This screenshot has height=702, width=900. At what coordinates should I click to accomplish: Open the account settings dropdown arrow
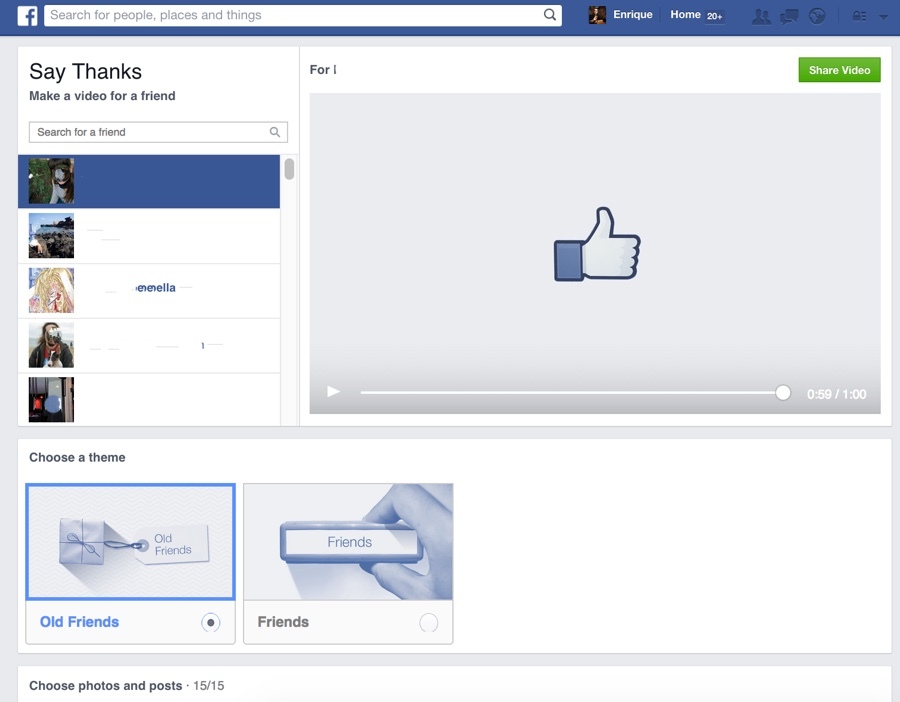click(x=883, y=17)
